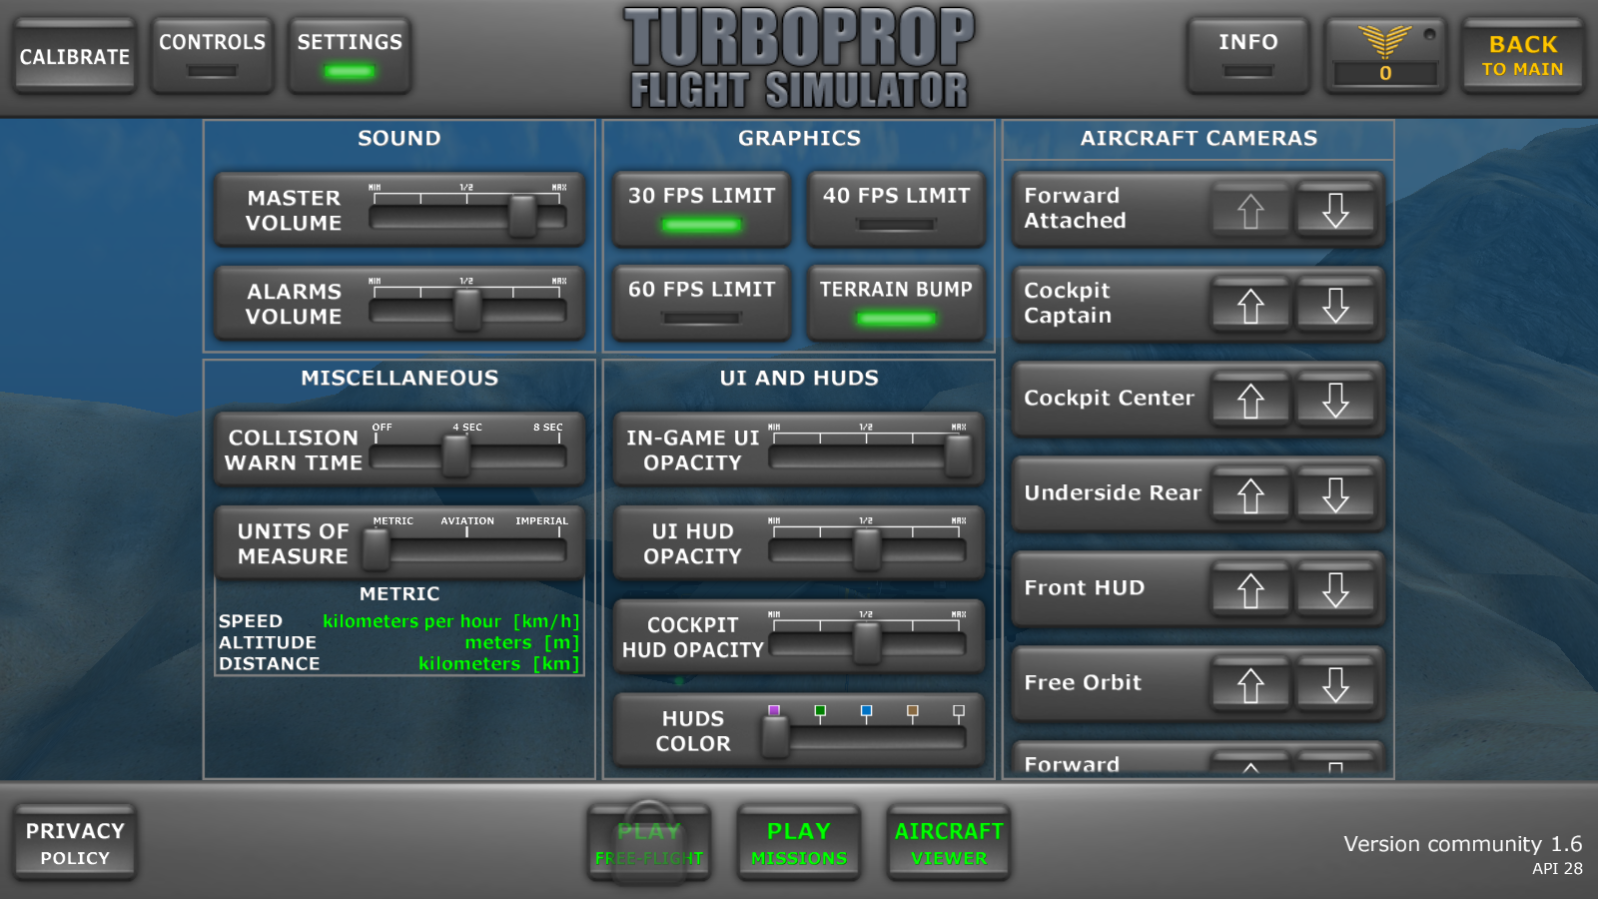Select the Forward Attached camera row

tap(1198, 209)
